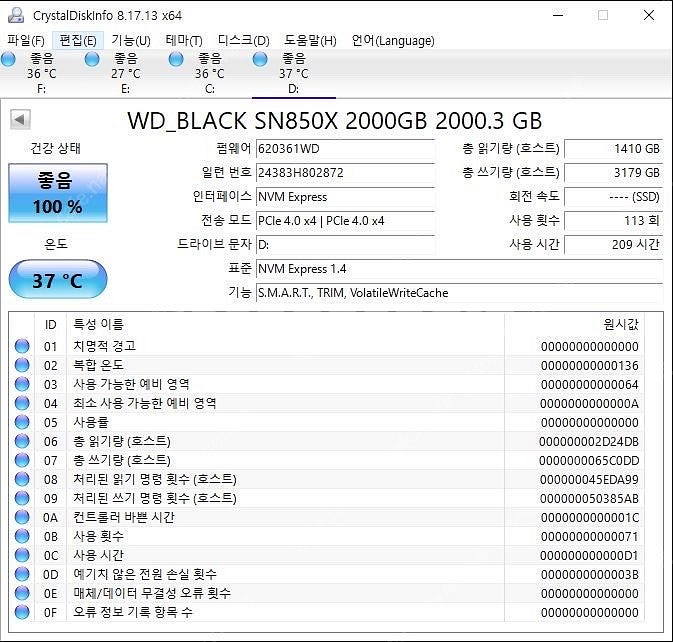
Task: Click the status orb for attribute 01 치명적 경고
Action: pyautogui.click(x=22, y=346)
